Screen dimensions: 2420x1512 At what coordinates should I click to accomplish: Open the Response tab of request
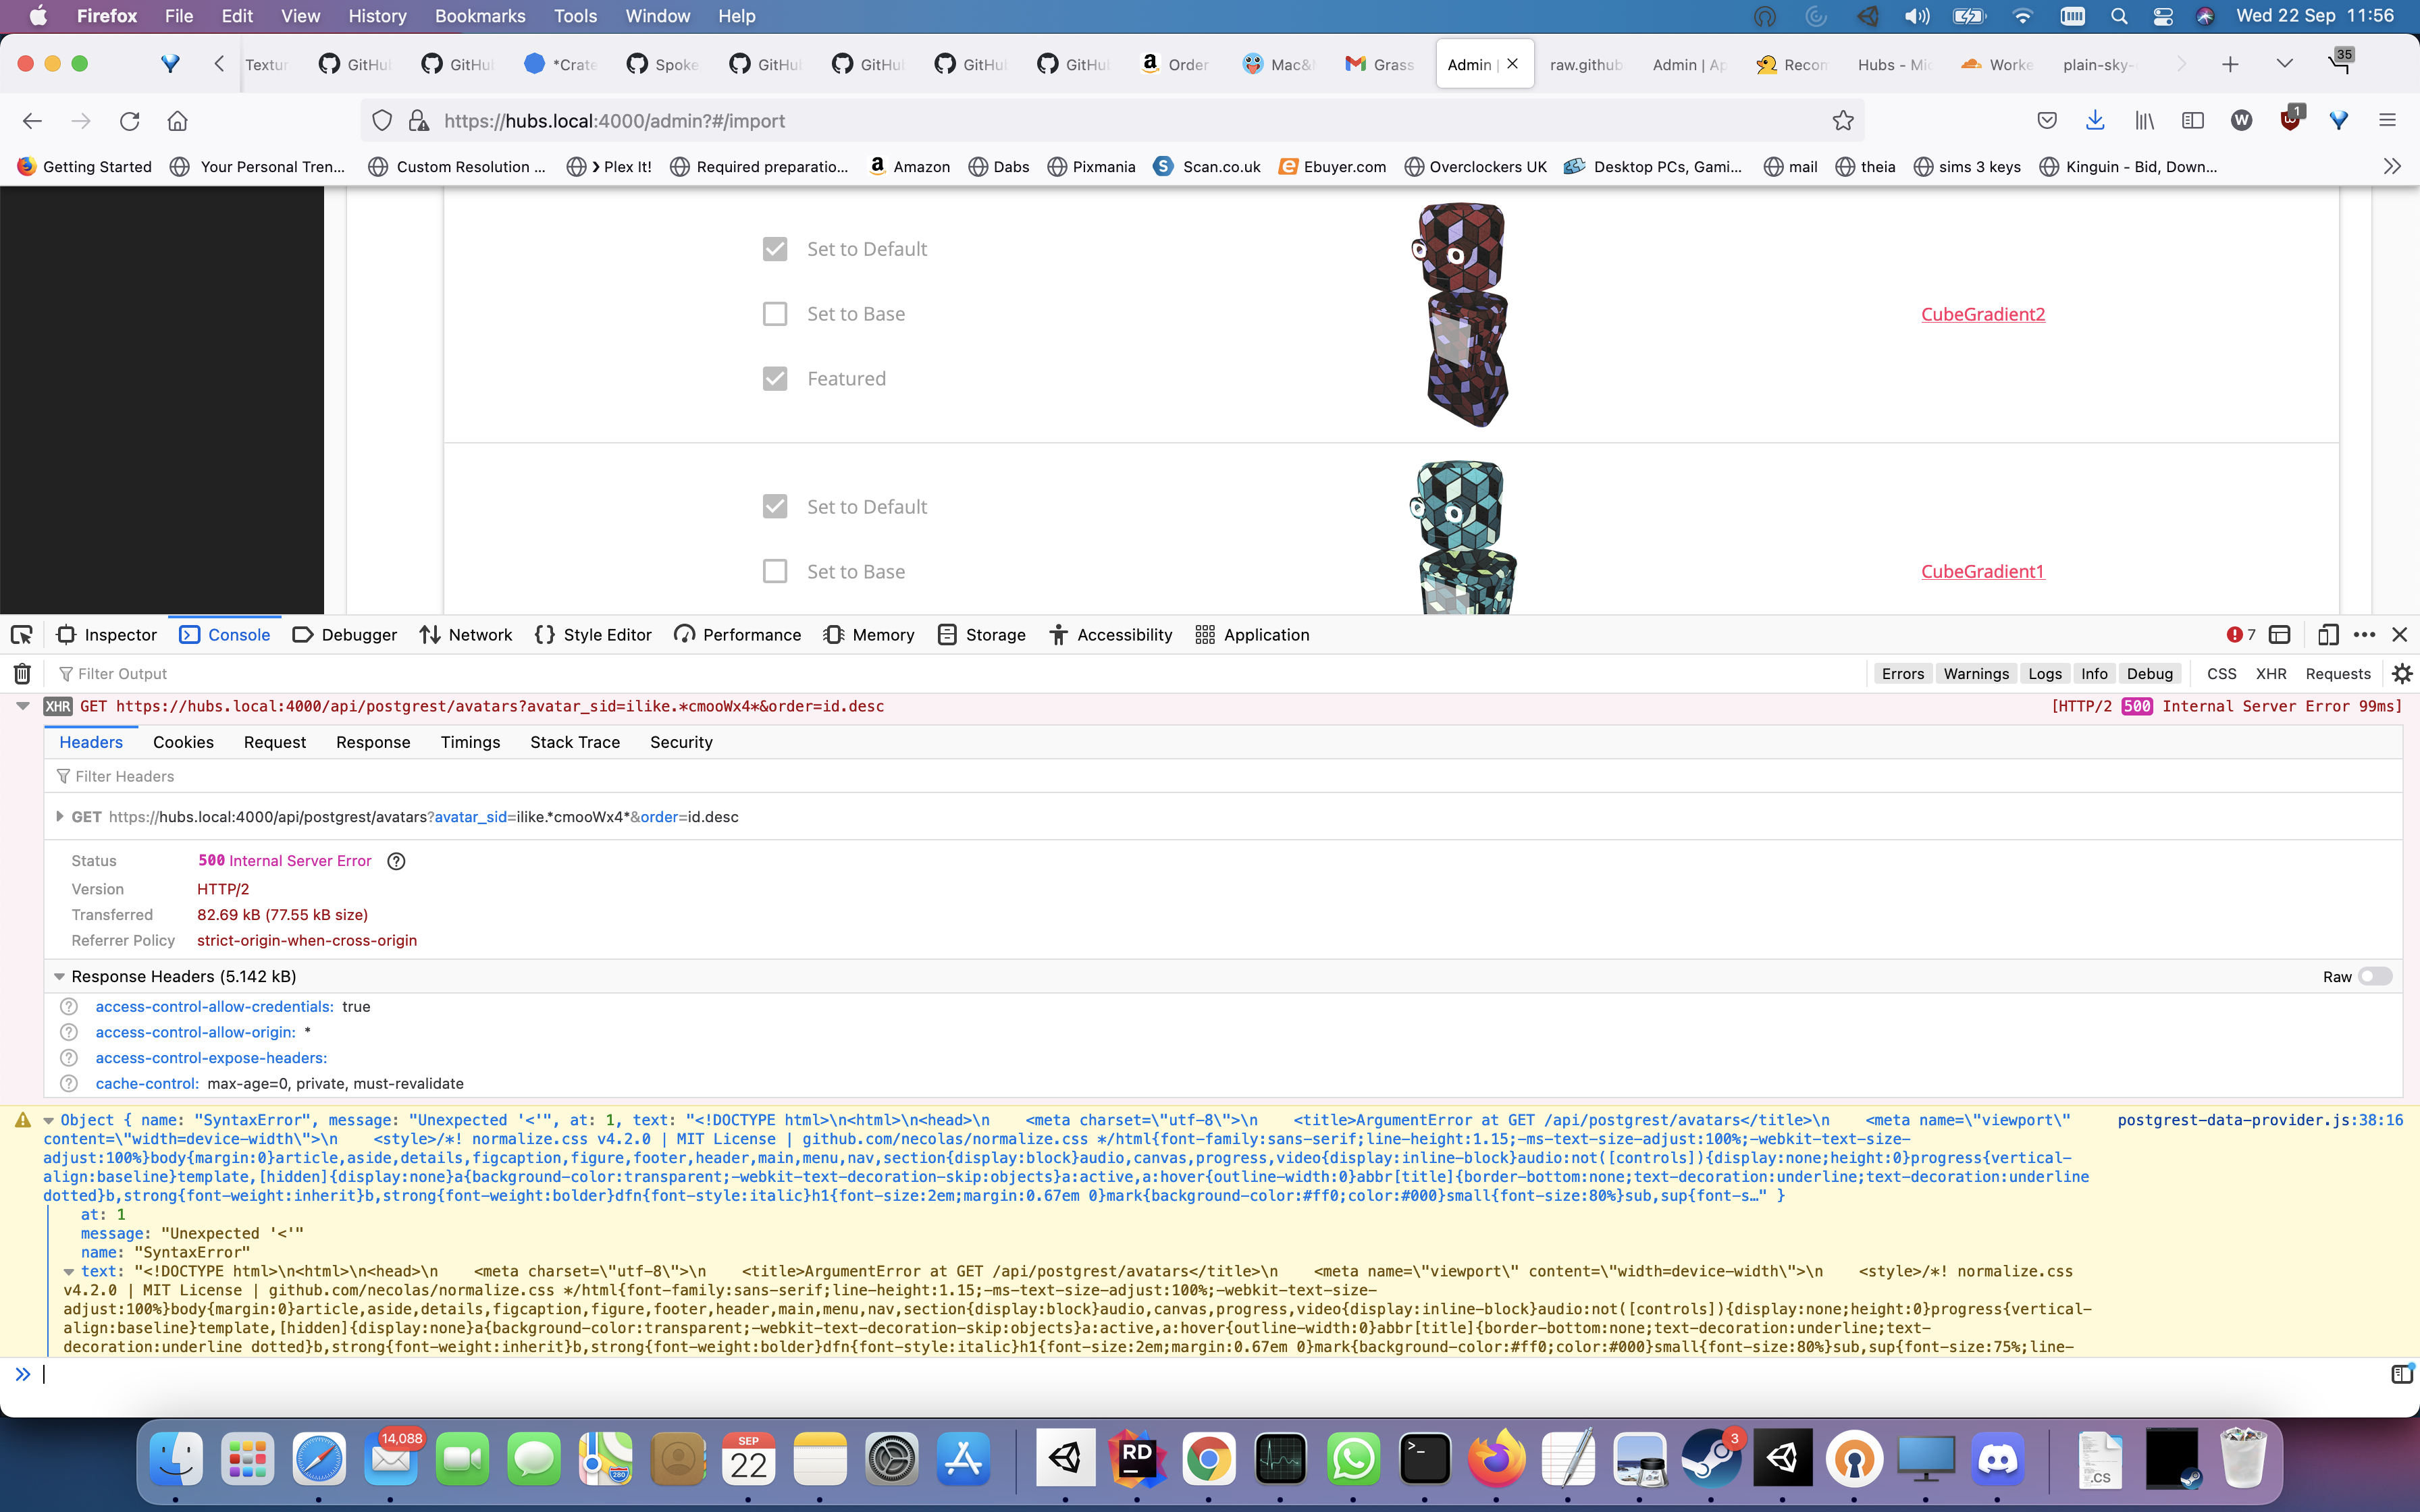pos(373,742)
